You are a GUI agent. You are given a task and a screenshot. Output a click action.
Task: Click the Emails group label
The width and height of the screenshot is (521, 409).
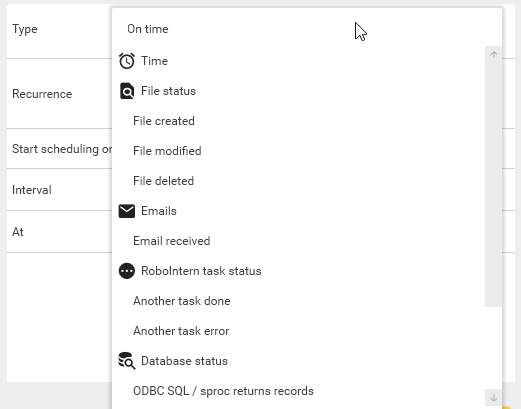pyautogui.click(x=159, y=211)
